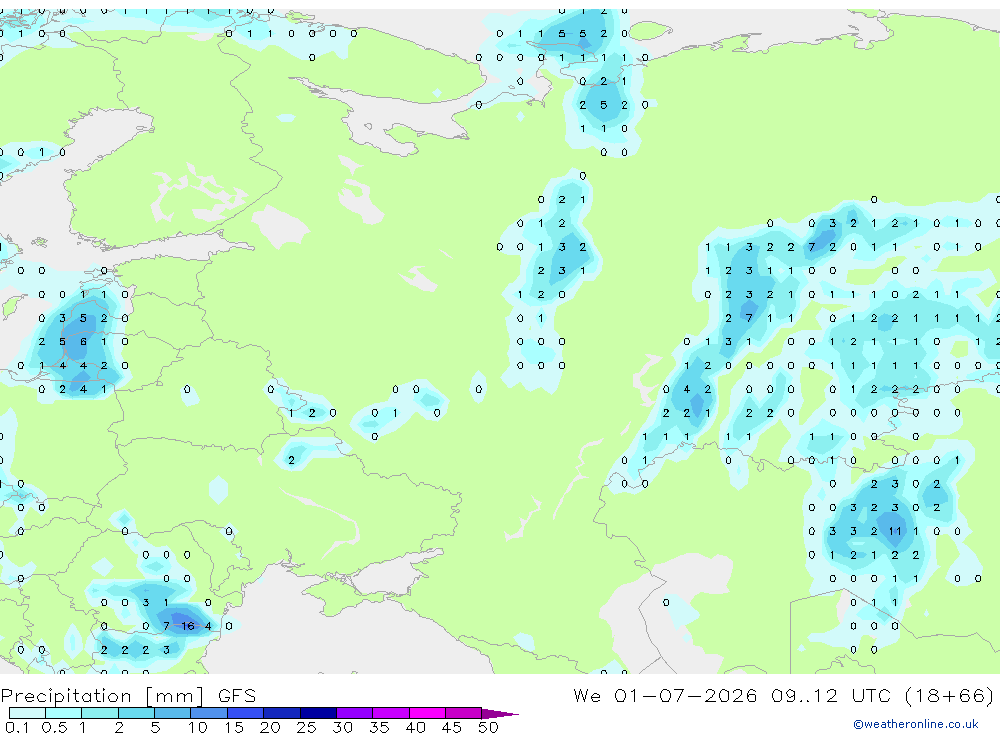
Task: Click the legend label '15'
Action: pos(233,727)
